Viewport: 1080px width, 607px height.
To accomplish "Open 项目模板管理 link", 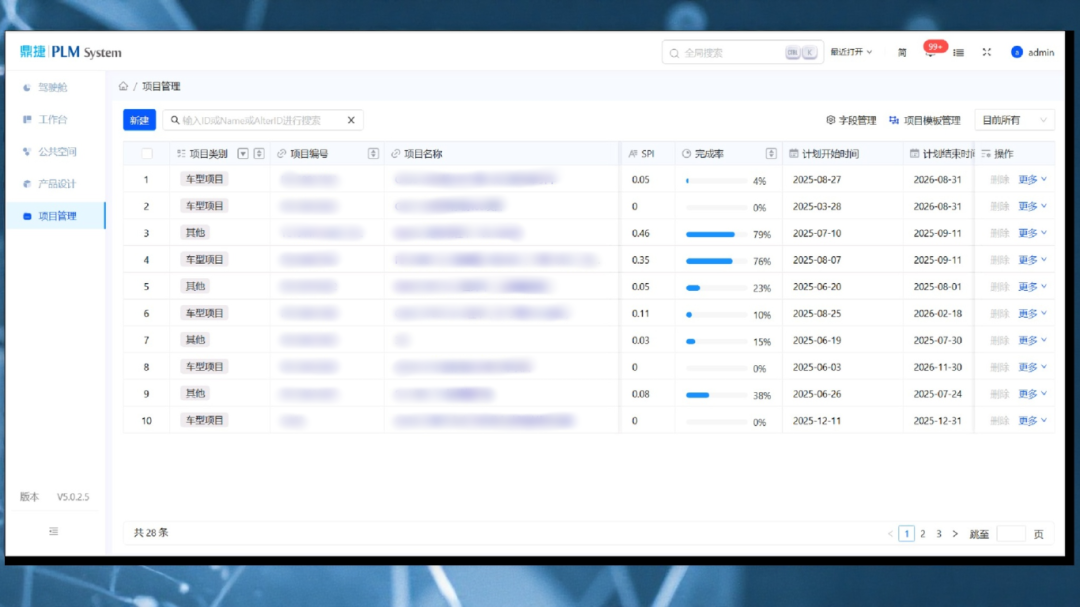I will click(x=924, y=120).
